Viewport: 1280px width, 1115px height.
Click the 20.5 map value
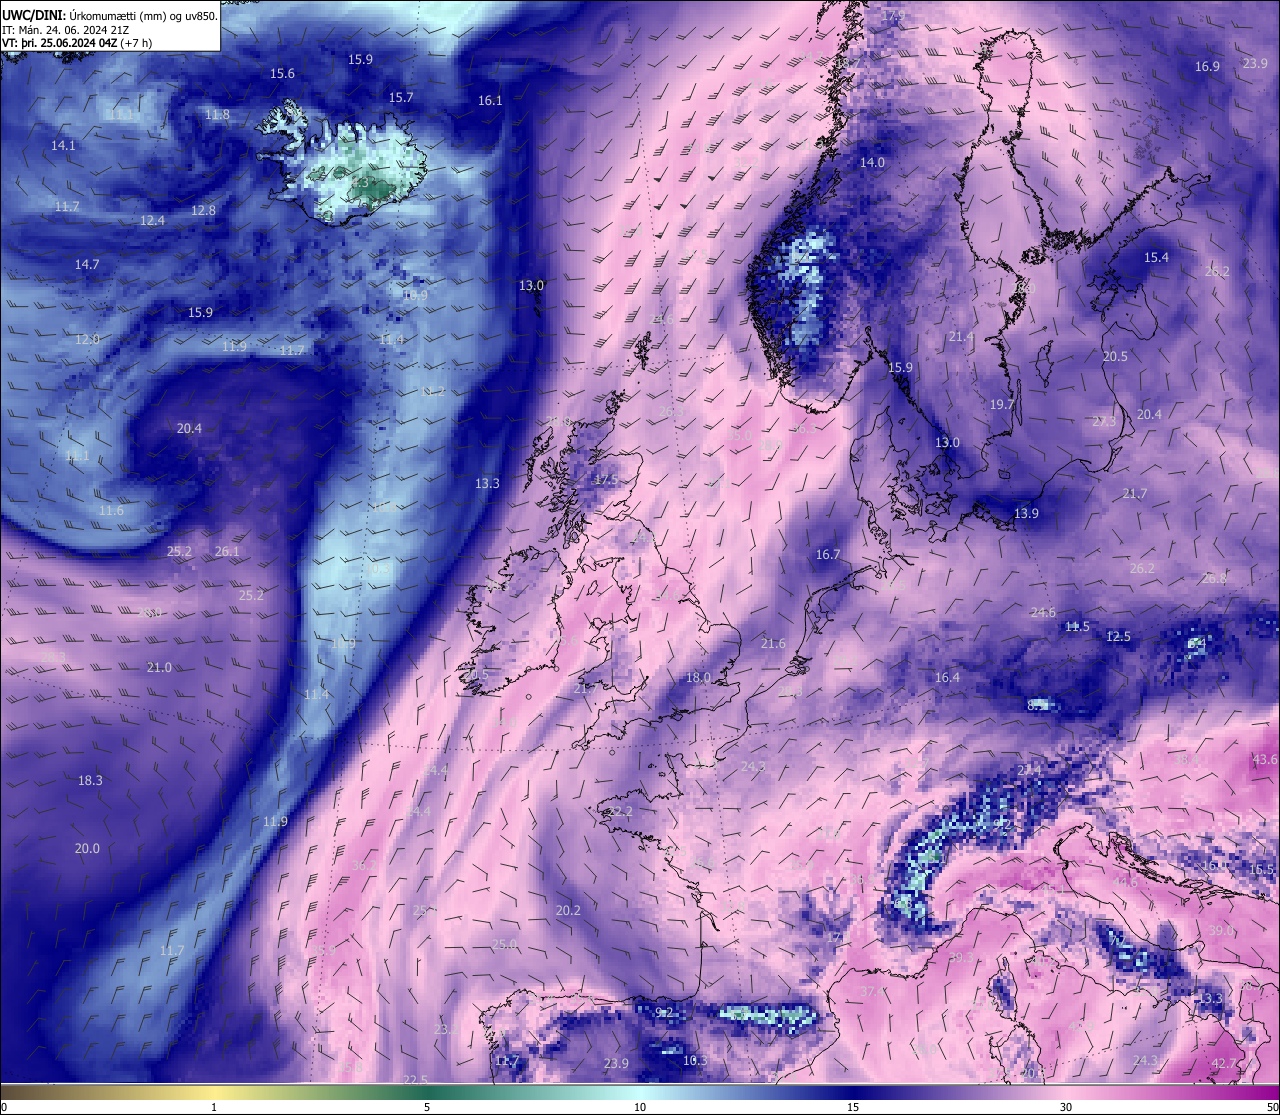[1115, 357]
